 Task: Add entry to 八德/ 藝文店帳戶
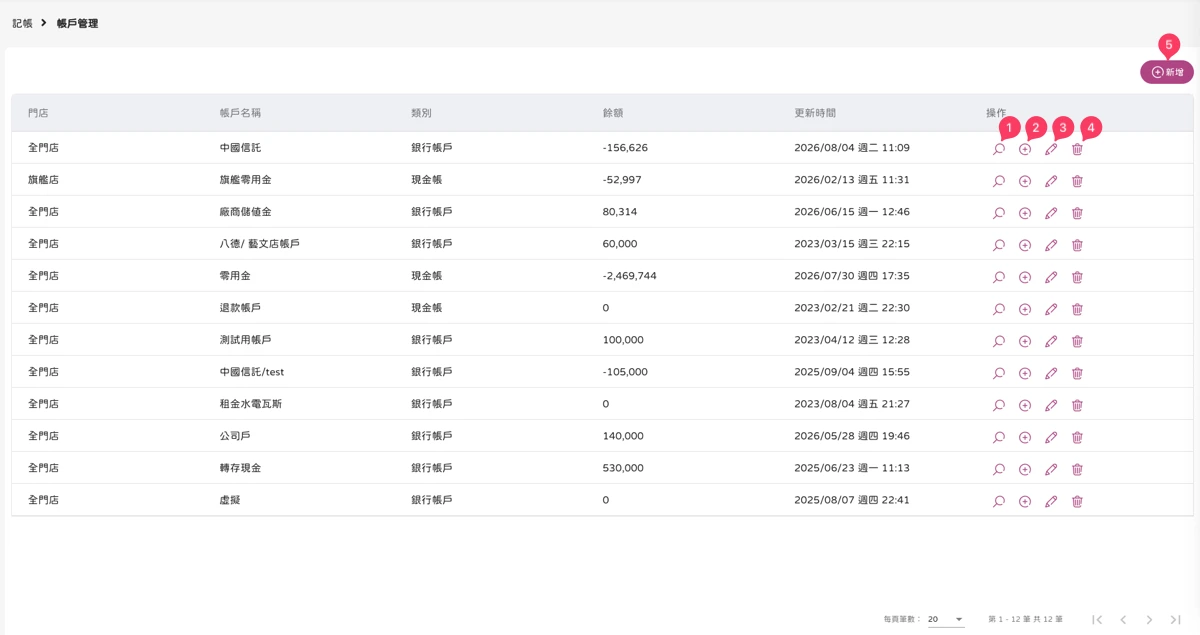click(1025, 245)
